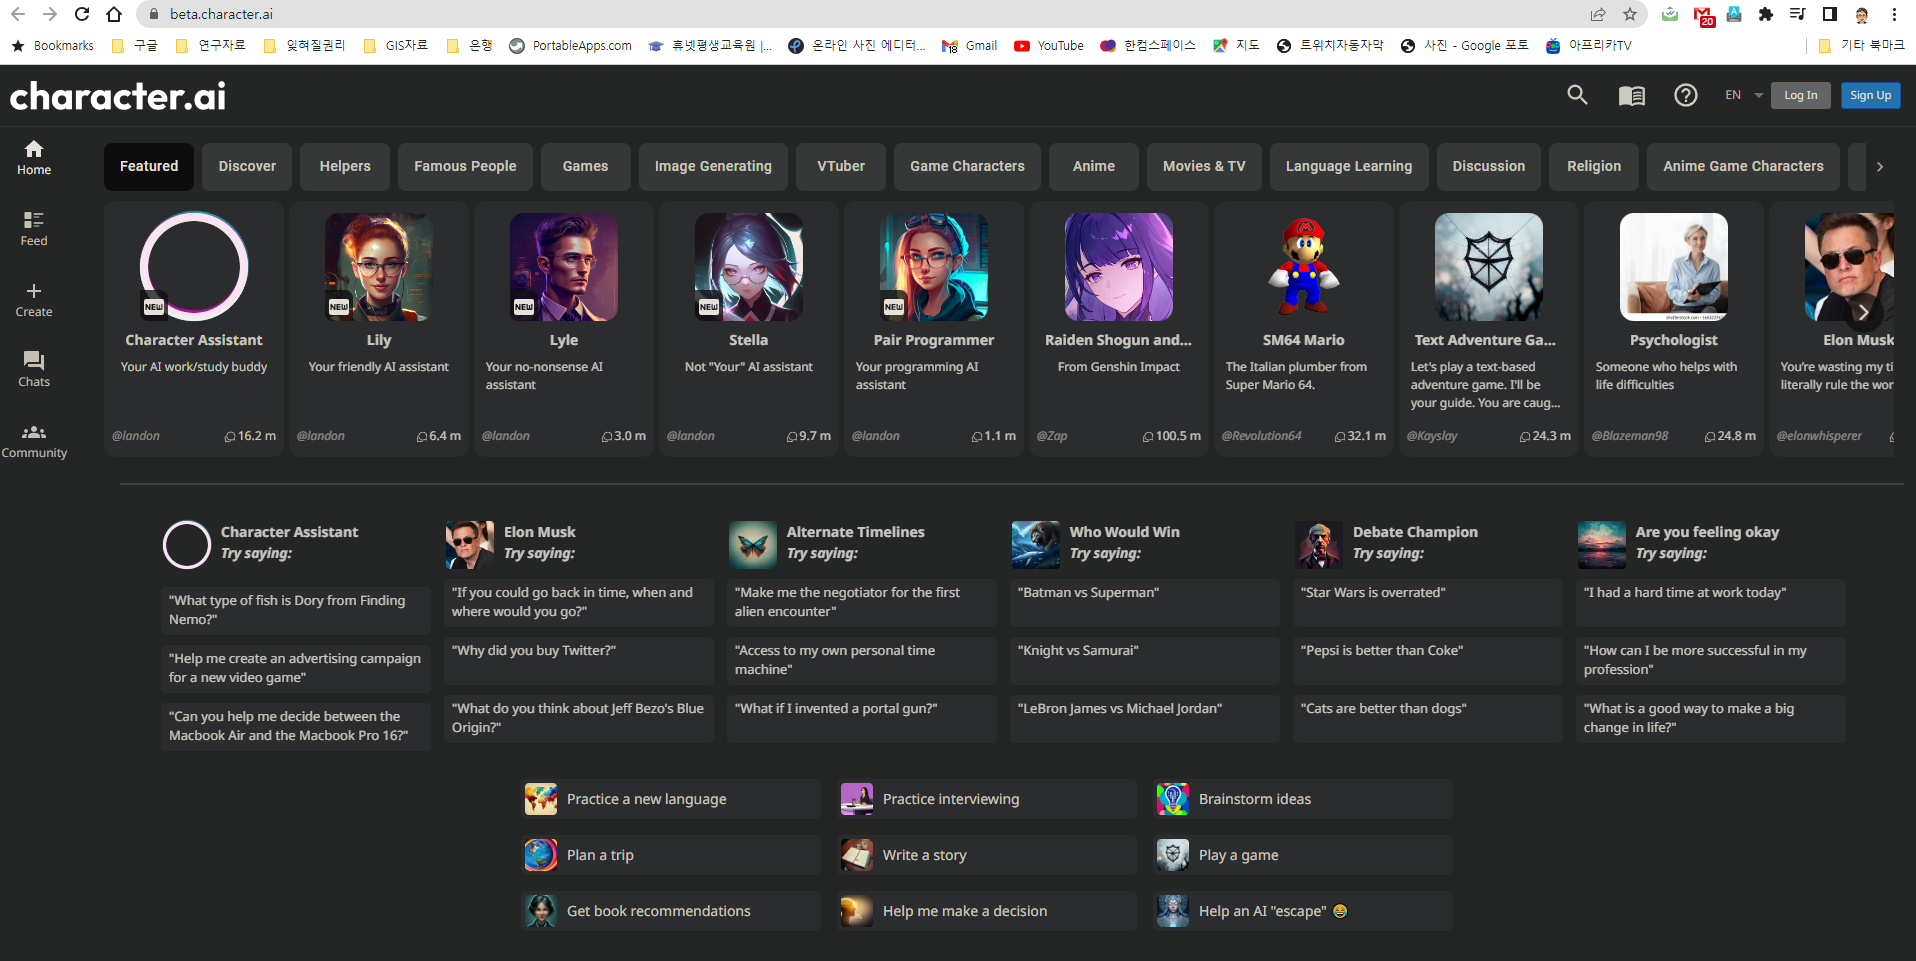The width and height of the screenshot is (1916, 961).
Task: Select "What if I invented a portal gun?"
Action: click(x=861, y=718)
